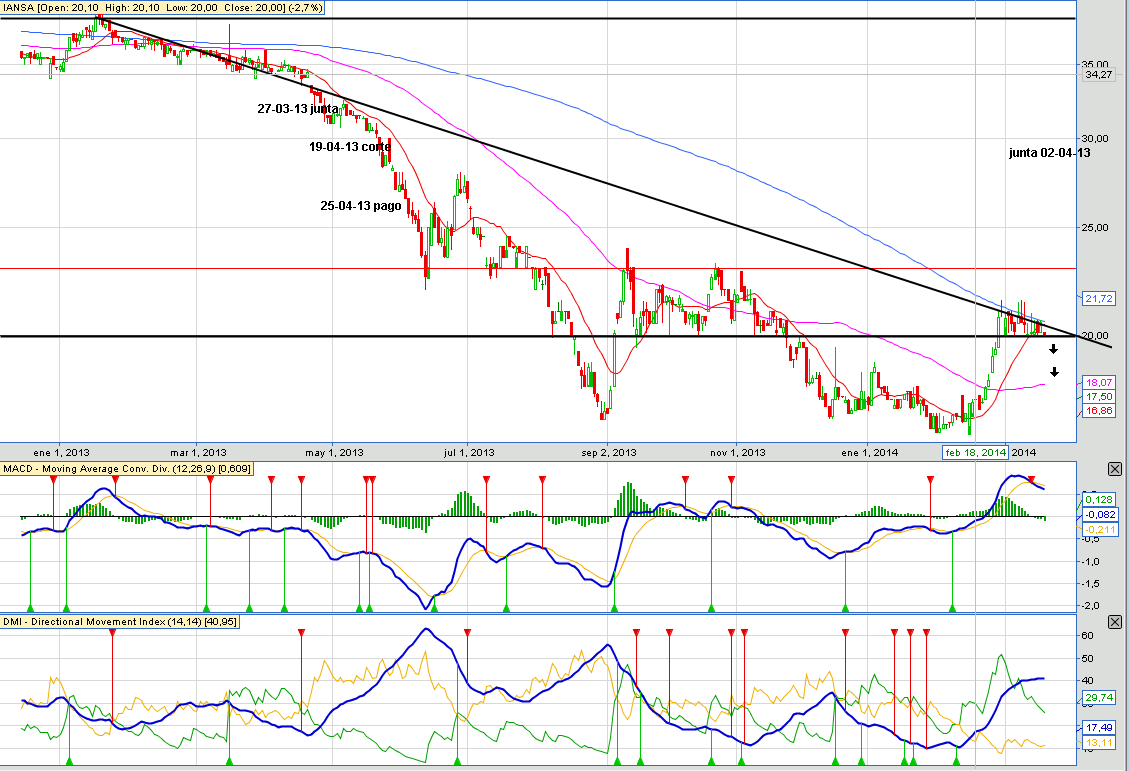
Task: Select the green 29,74 DMI value label
Action: pyautogui.click(x=1098, y=697)
